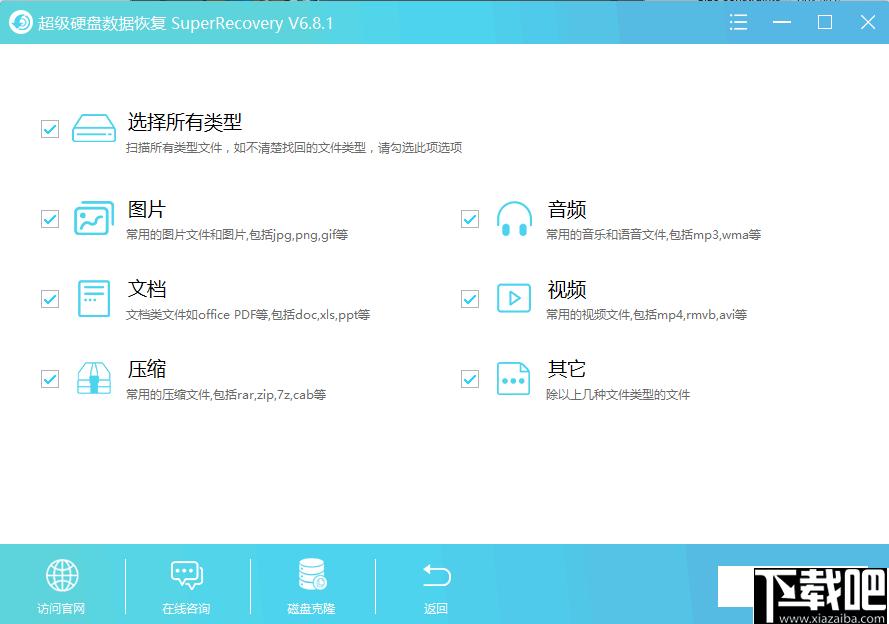This screenshot has height=624, width=889.
Task: Minimize the SuperRecovery window
Action: tap(782, 23)
